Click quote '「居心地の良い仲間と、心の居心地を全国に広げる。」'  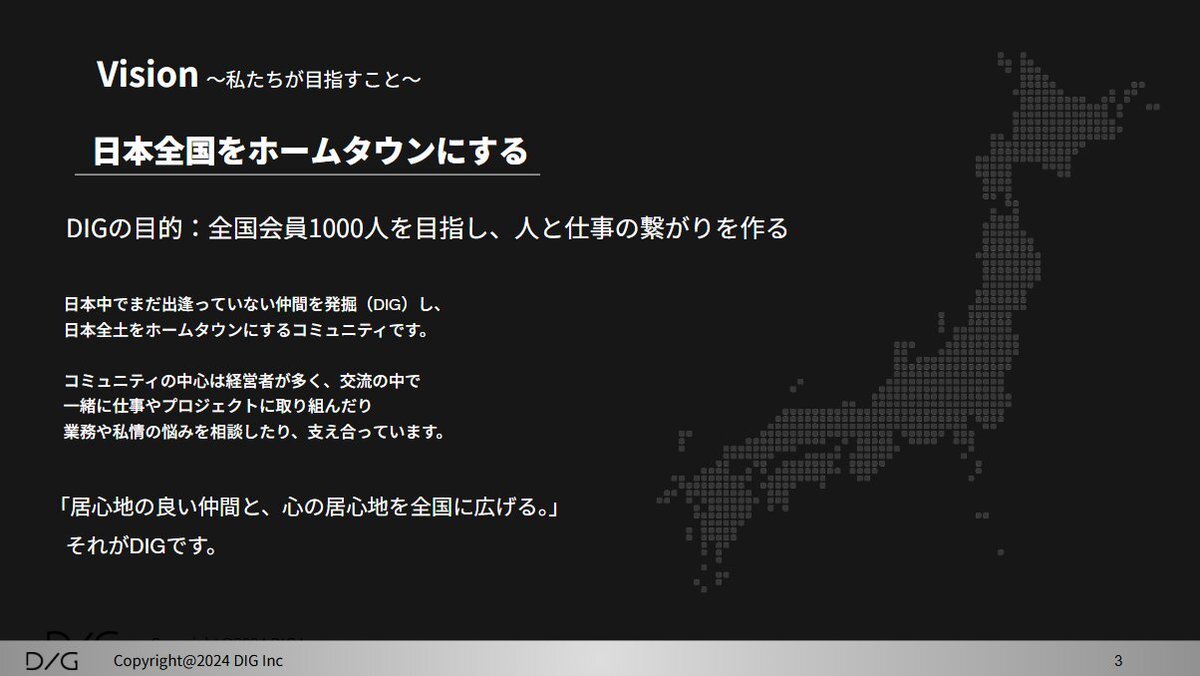(309, 507)
